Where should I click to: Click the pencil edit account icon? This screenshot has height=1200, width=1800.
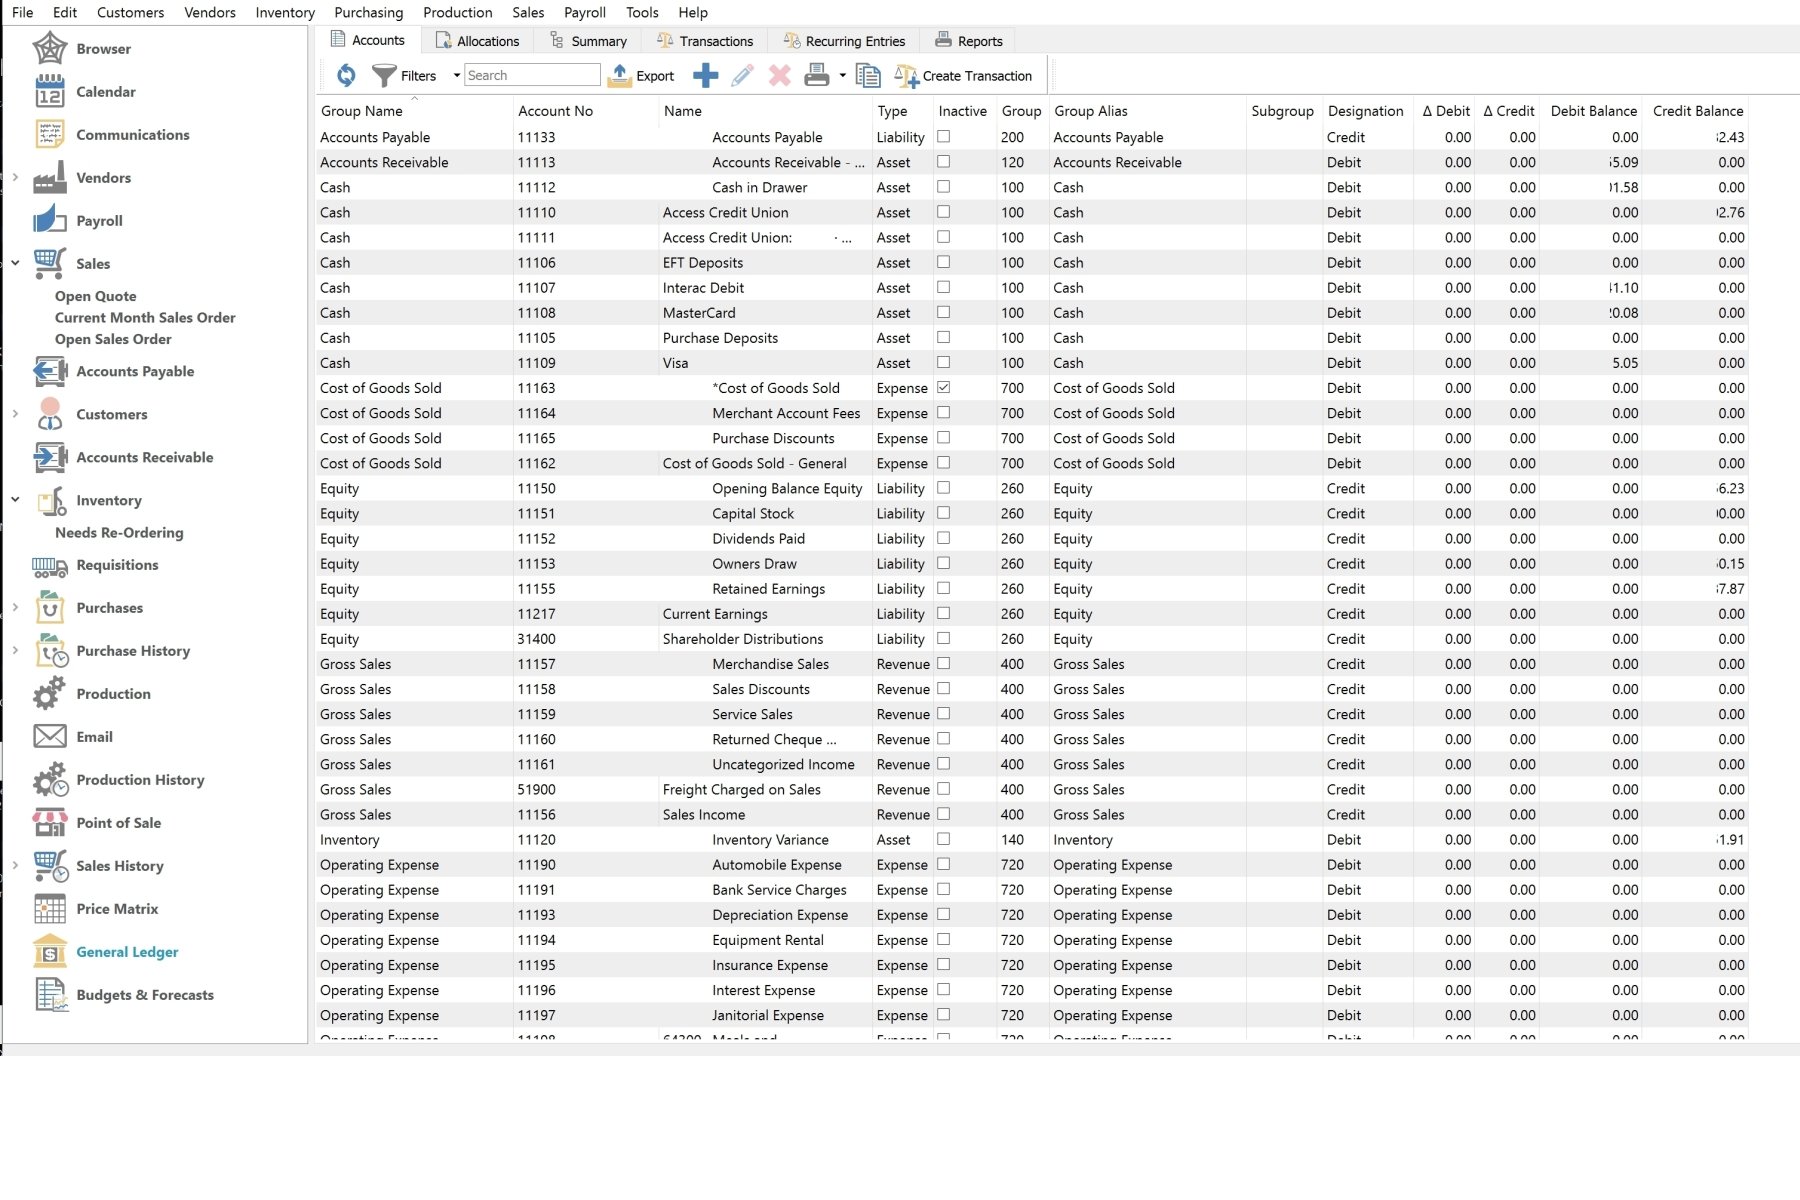[x=742, y=75]
